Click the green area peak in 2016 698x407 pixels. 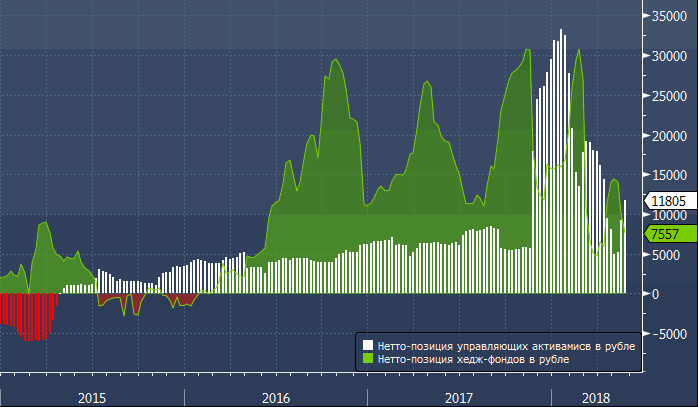tap(335, 62)
